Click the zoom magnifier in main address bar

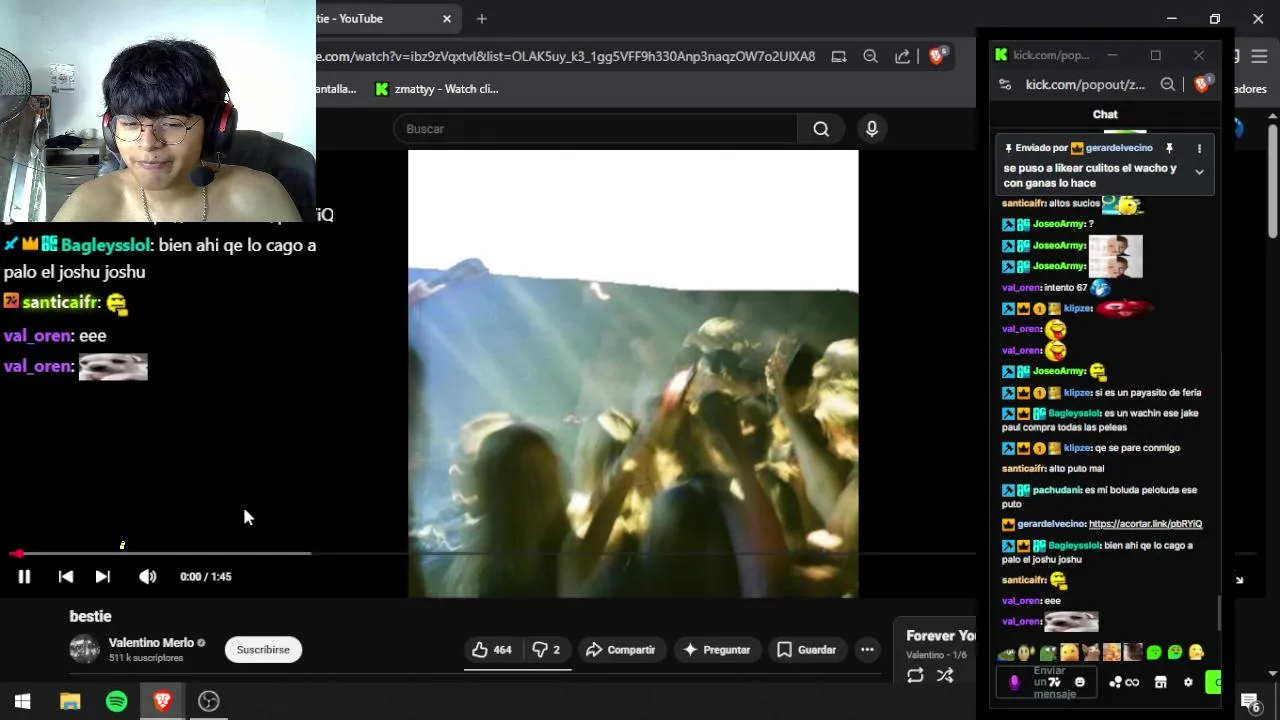(870, 57)
